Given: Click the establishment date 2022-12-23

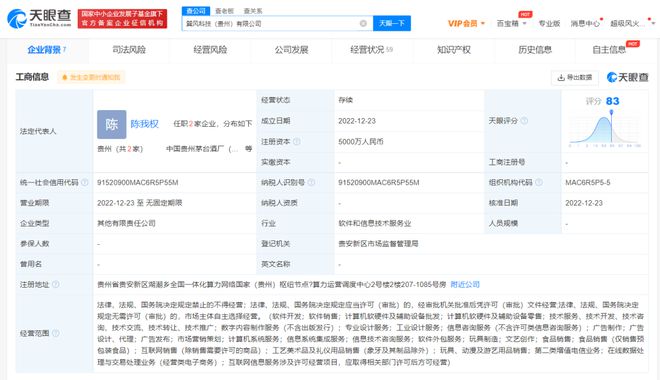Looking at the screenshot, I should pyautogui.click(x=357, y=121).
